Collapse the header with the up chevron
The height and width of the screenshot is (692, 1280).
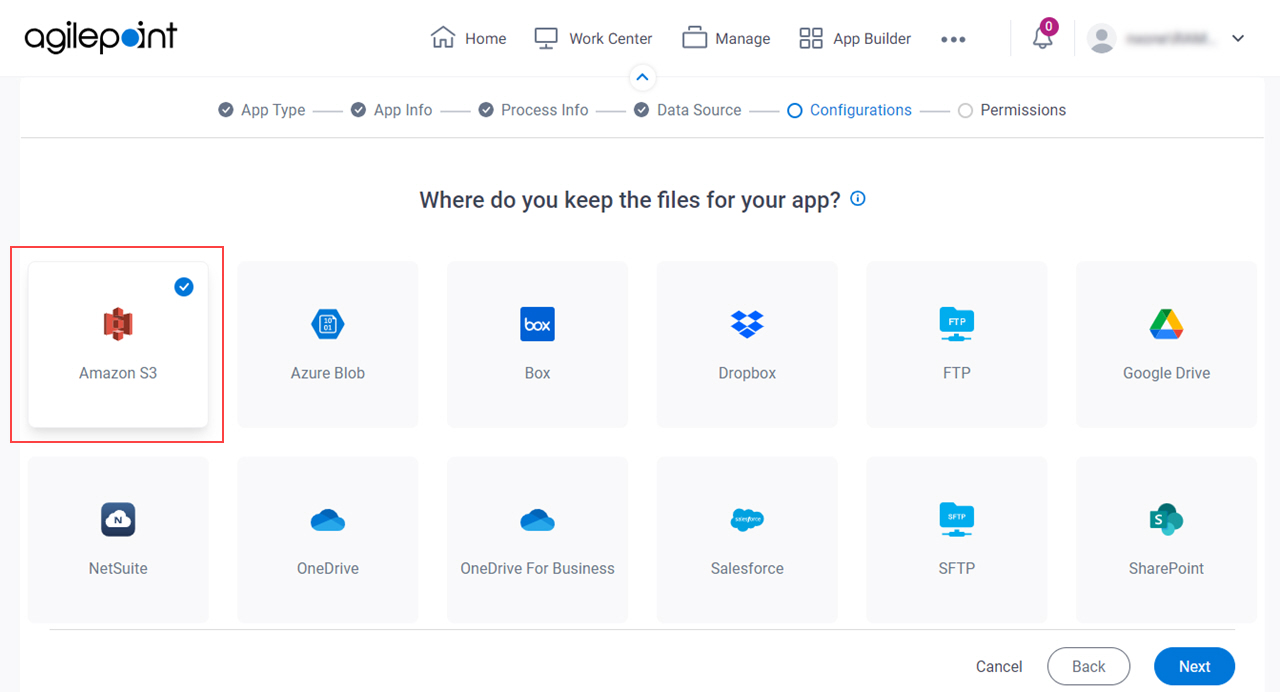643,77
